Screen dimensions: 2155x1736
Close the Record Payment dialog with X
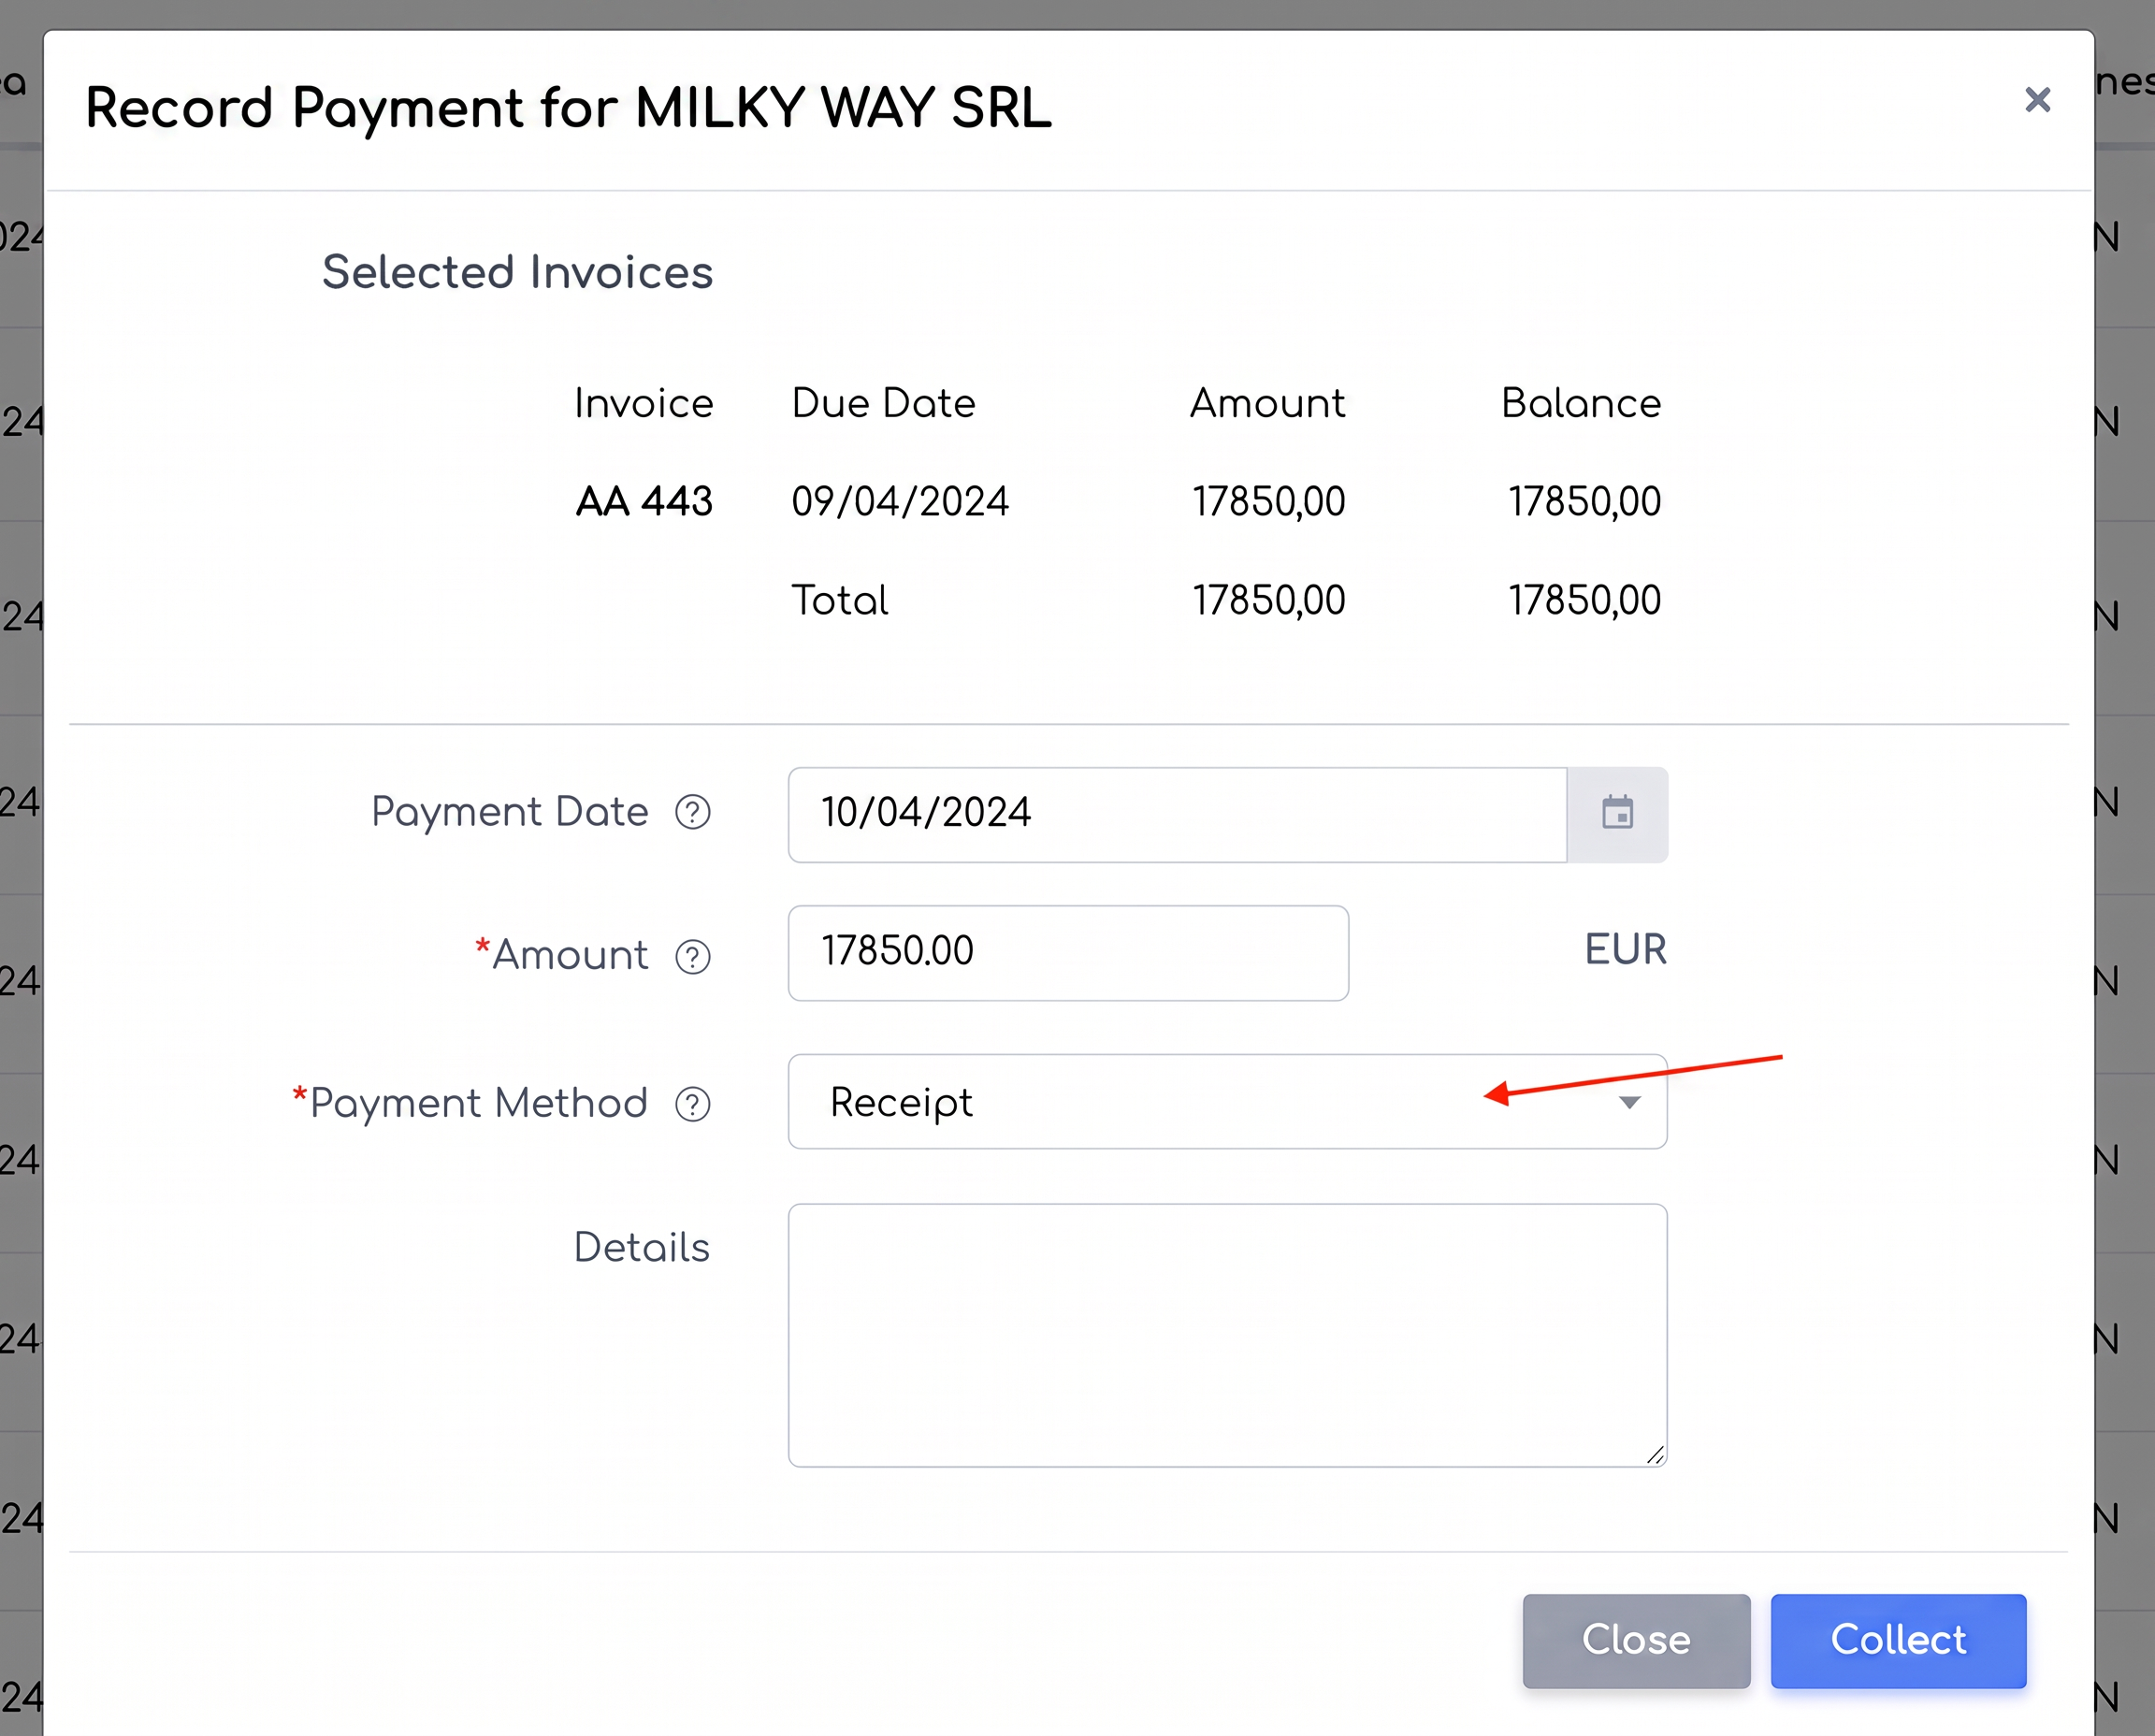point(2037,100)
